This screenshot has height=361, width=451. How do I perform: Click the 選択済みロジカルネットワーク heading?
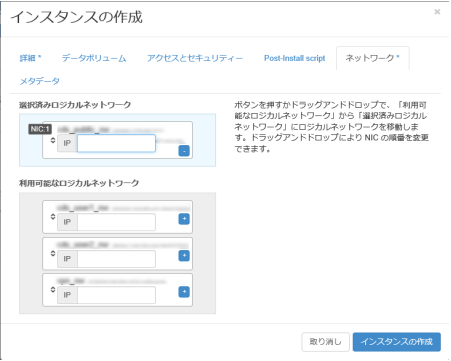pos(75,105)
